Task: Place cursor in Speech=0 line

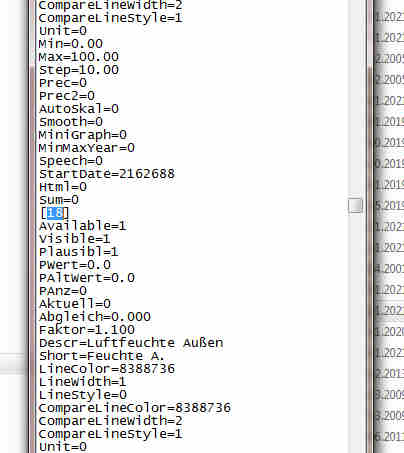Action: (71, 161)
